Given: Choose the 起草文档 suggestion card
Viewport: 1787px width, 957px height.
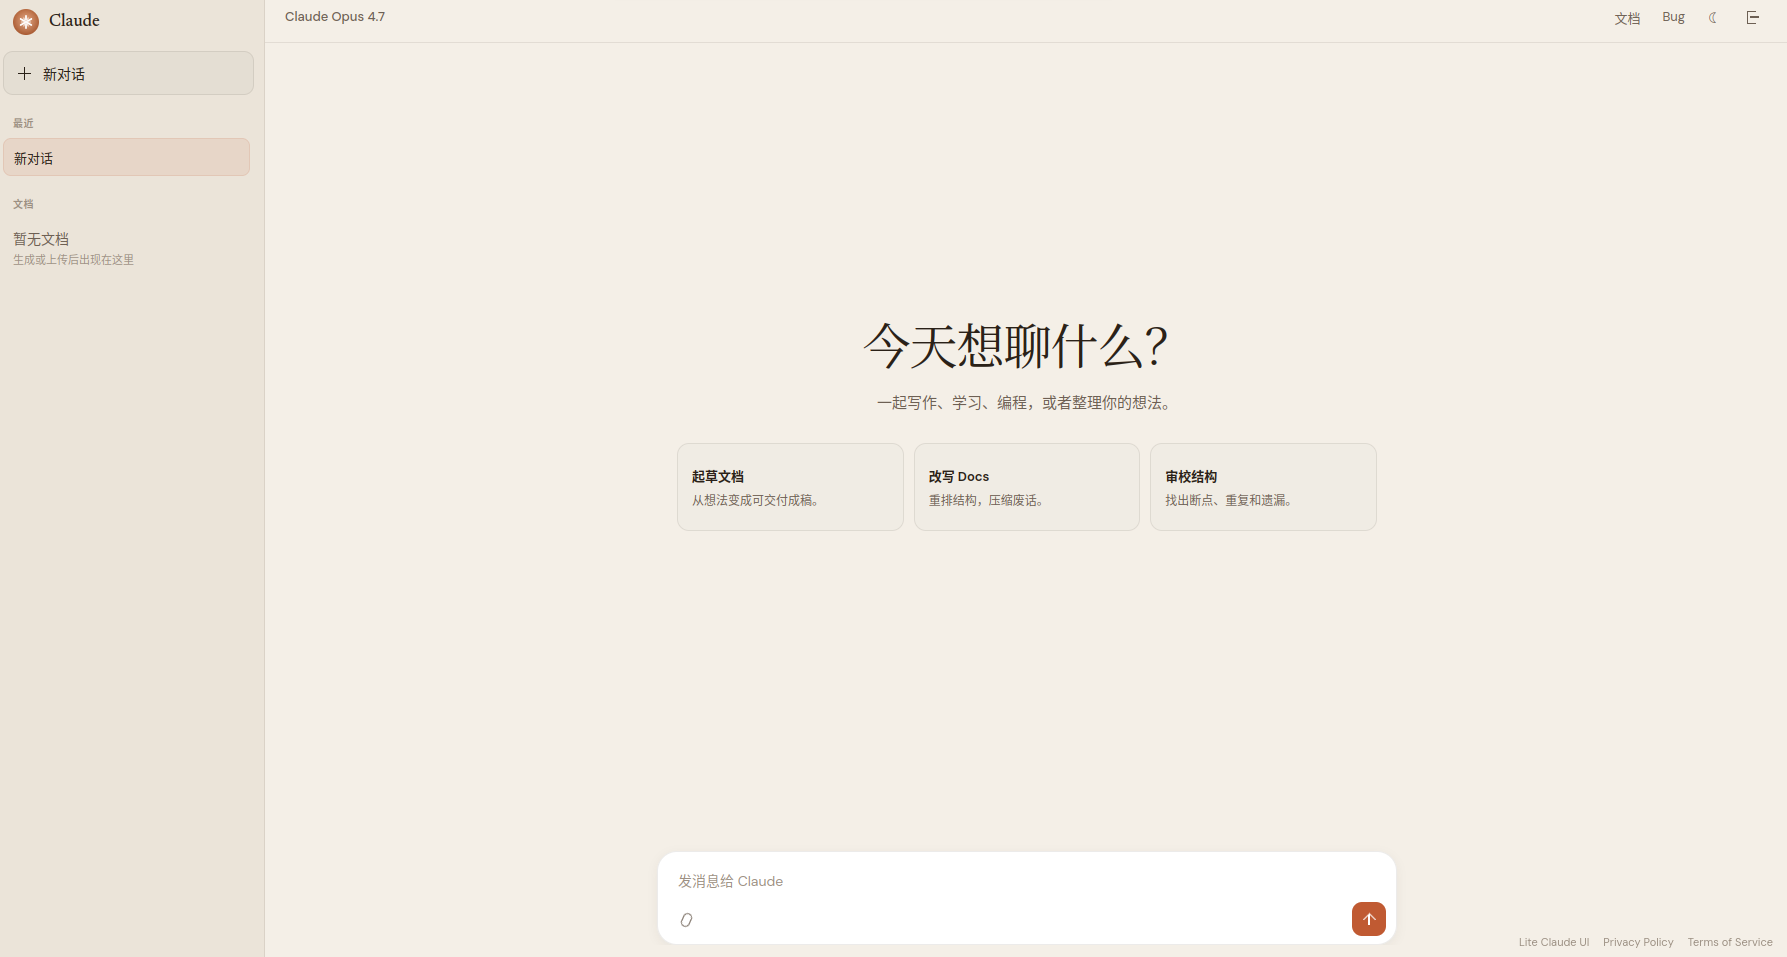Looking at the screenshot, I should click(790, 487).
